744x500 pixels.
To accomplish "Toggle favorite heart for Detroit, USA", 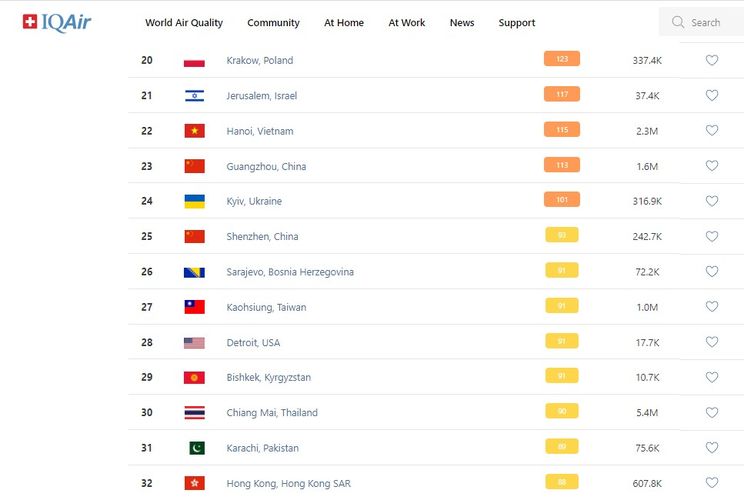I will point(712,342).
